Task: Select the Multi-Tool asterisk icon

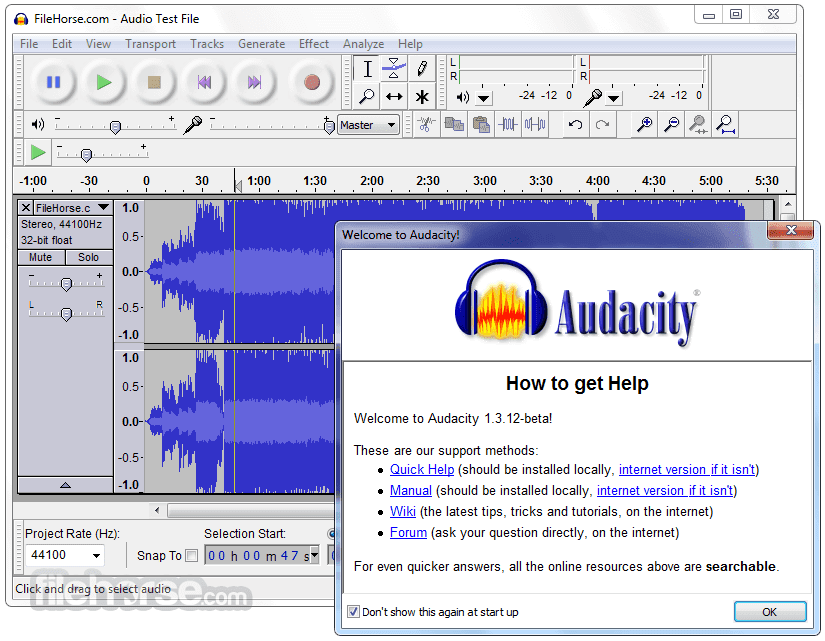Action: (421, 97)
